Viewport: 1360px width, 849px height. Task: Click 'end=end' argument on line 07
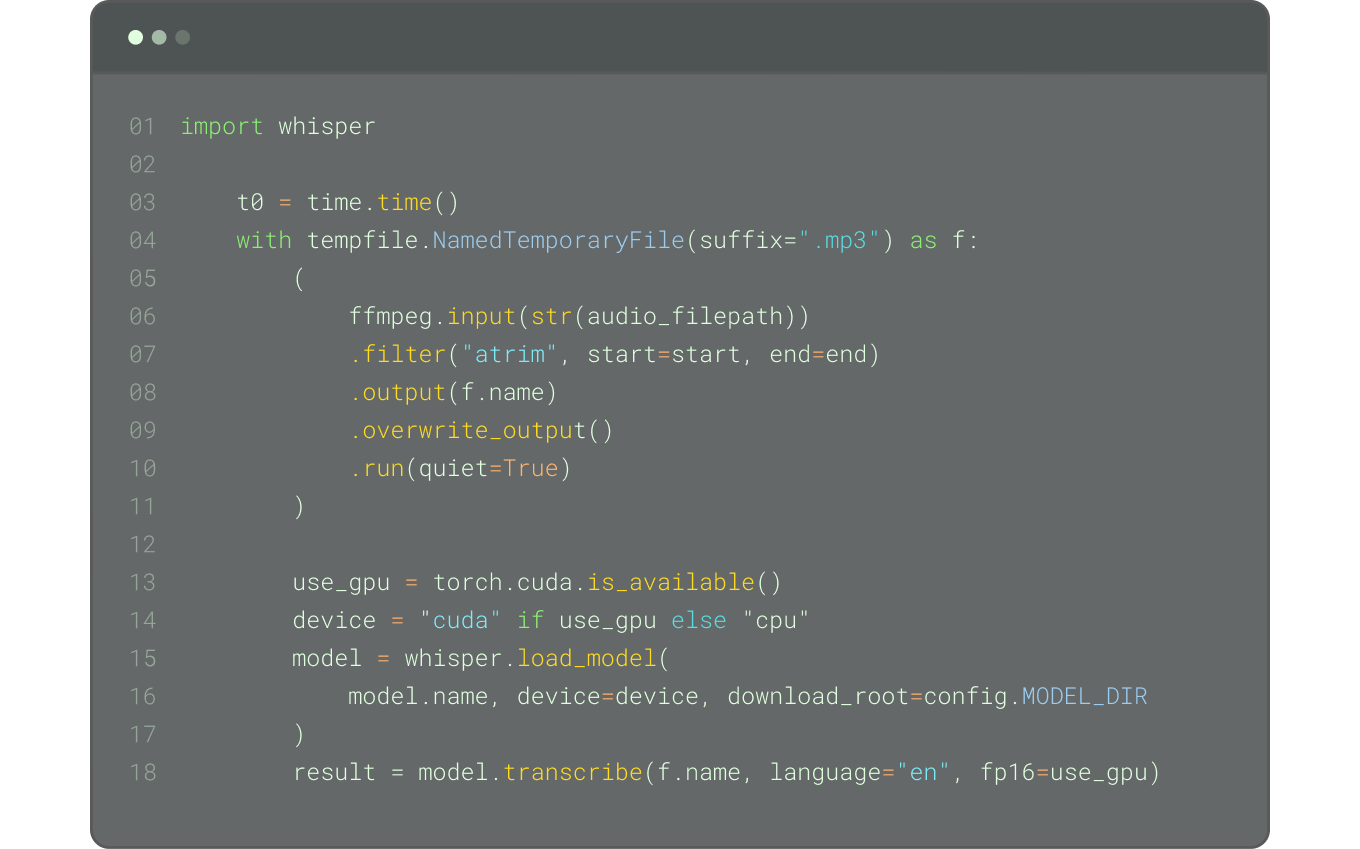pyautogui.click(x=818, y=355)
